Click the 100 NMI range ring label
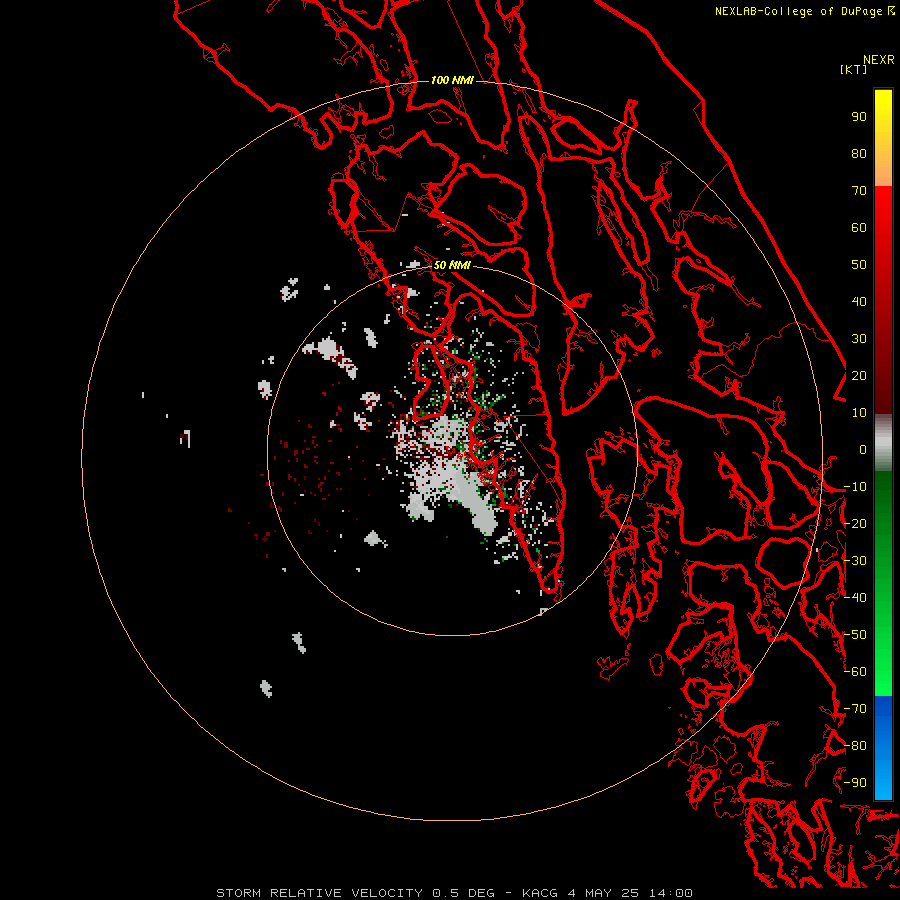 pyautogui.click(x=452, y=80)
